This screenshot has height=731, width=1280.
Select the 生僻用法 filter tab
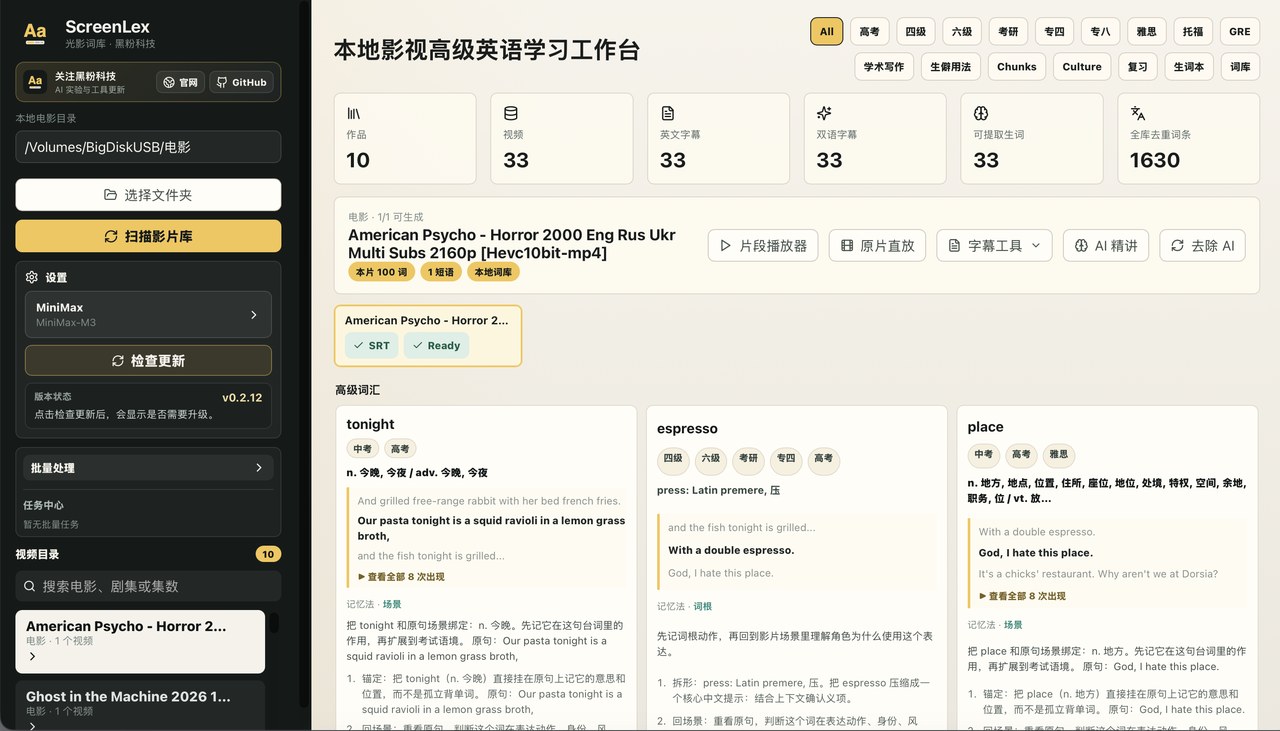coord(951,66)
